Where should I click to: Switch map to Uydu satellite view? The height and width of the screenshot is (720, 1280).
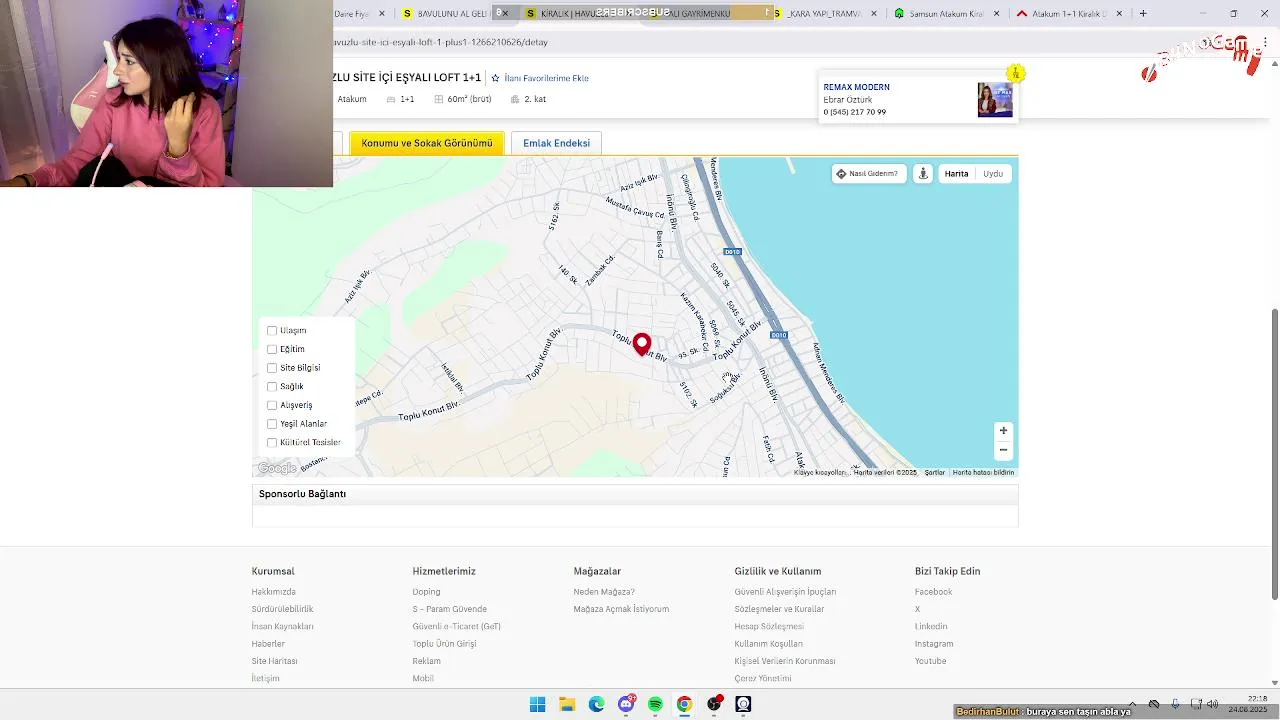[993, 173]
